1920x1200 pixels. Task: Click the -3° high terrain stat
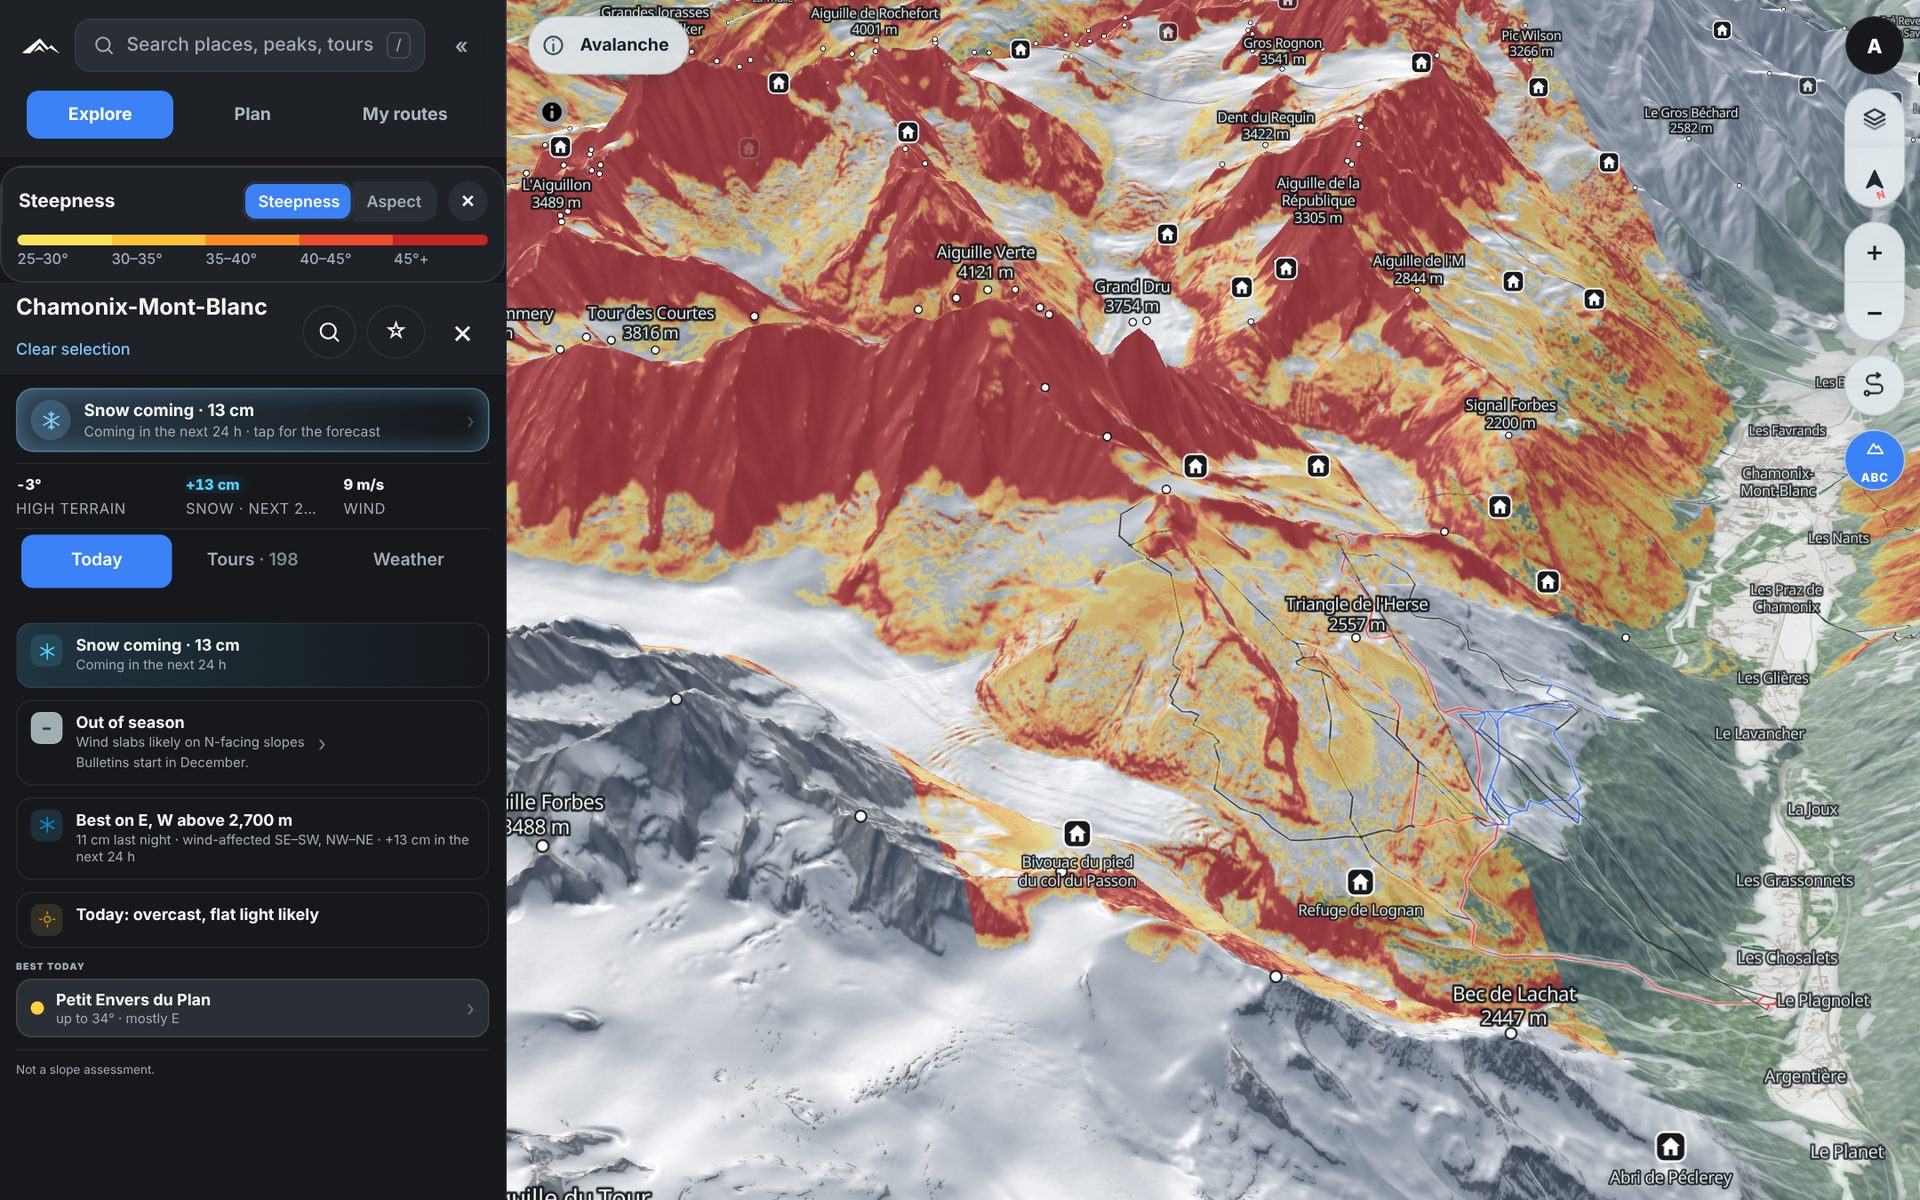point(71,496)
